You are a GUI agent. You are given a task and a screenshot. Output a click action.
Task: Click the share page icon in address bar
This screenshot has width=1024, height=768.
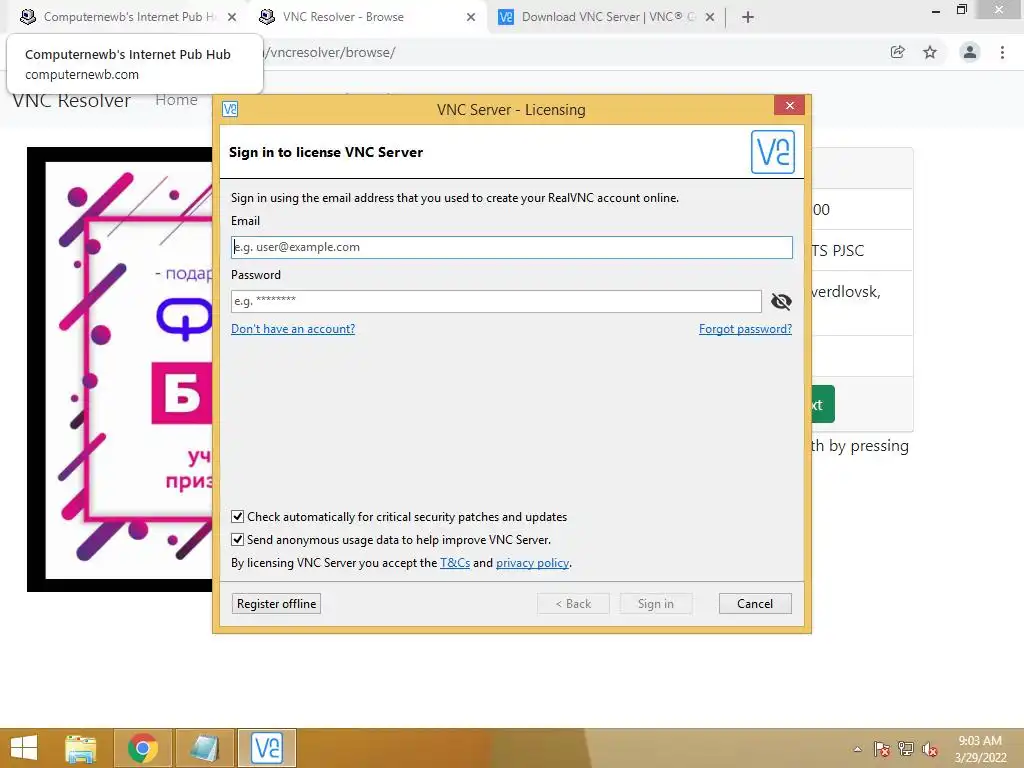pyautogui.click(x=898, y=52)
